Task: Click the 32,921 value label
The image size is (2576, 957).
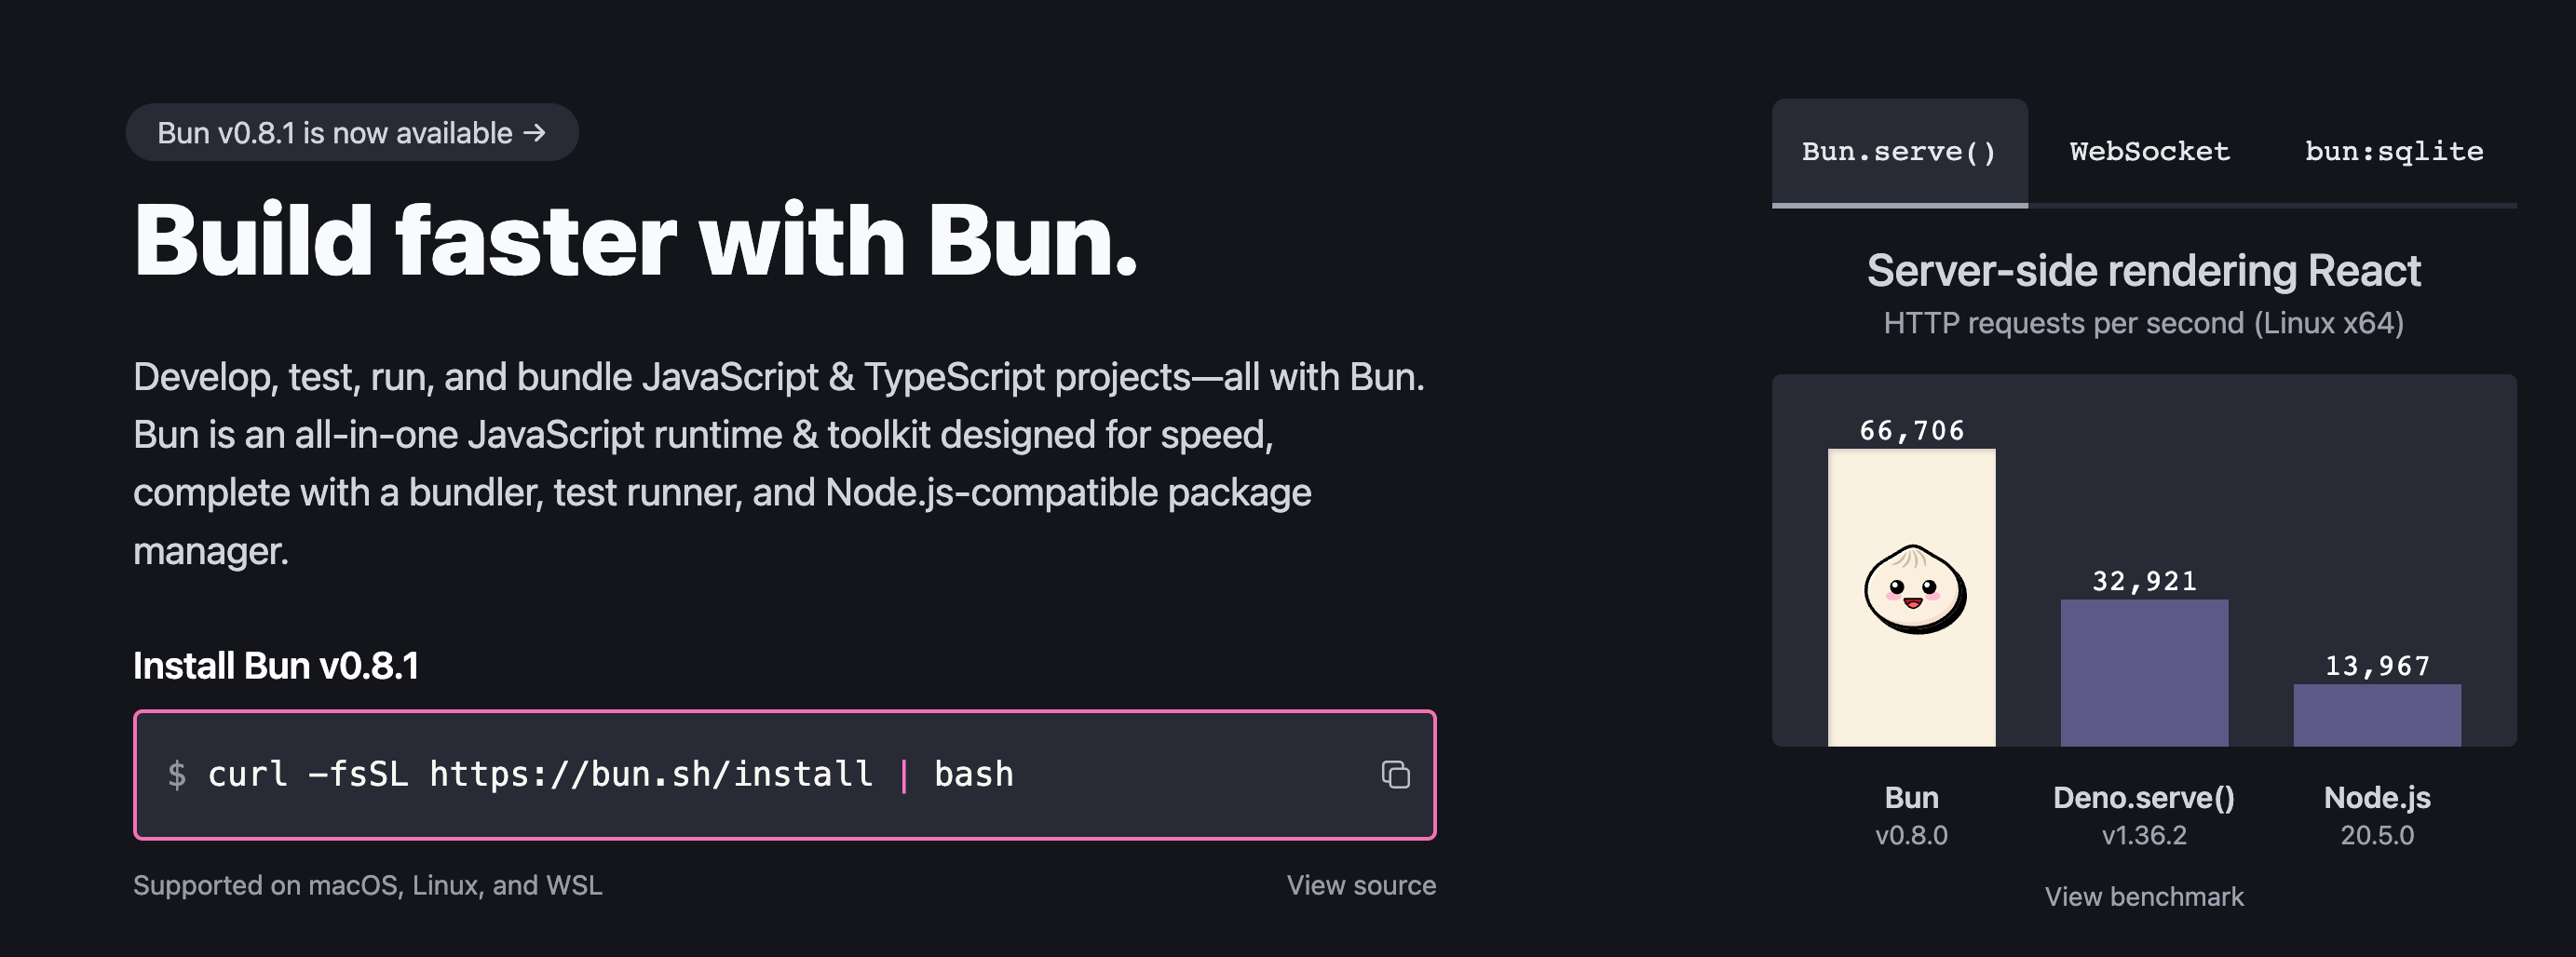Action: [x=2144, y=581]
